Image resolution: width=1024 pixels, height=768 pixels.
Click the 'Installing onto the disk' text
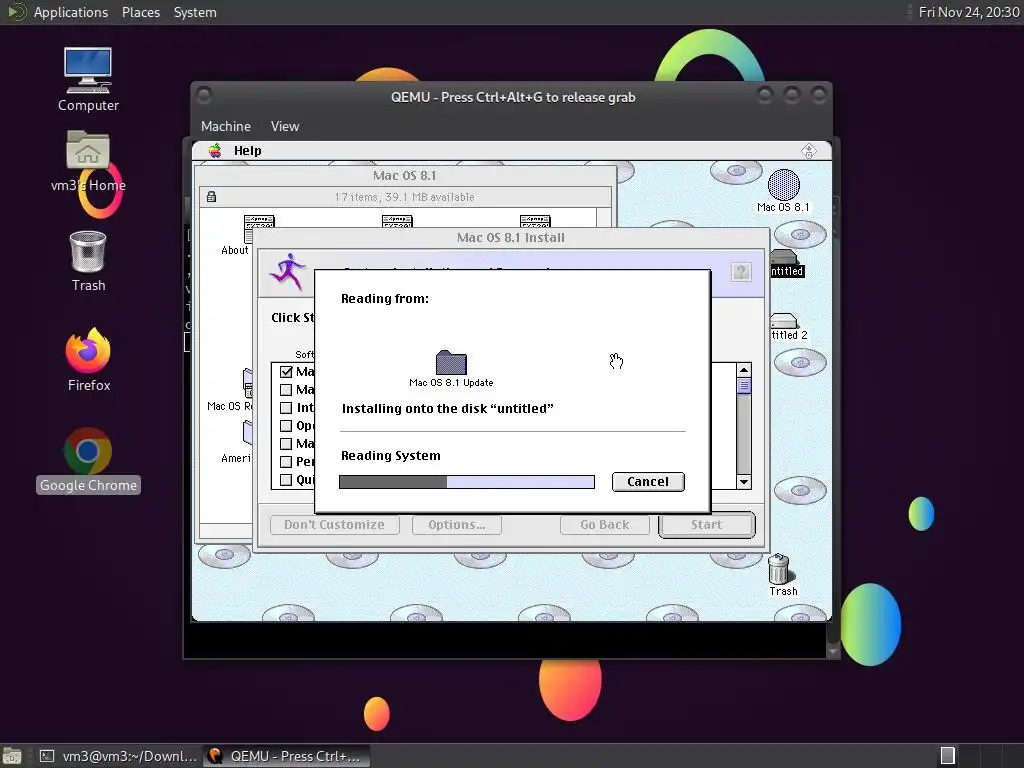(447, 409)
